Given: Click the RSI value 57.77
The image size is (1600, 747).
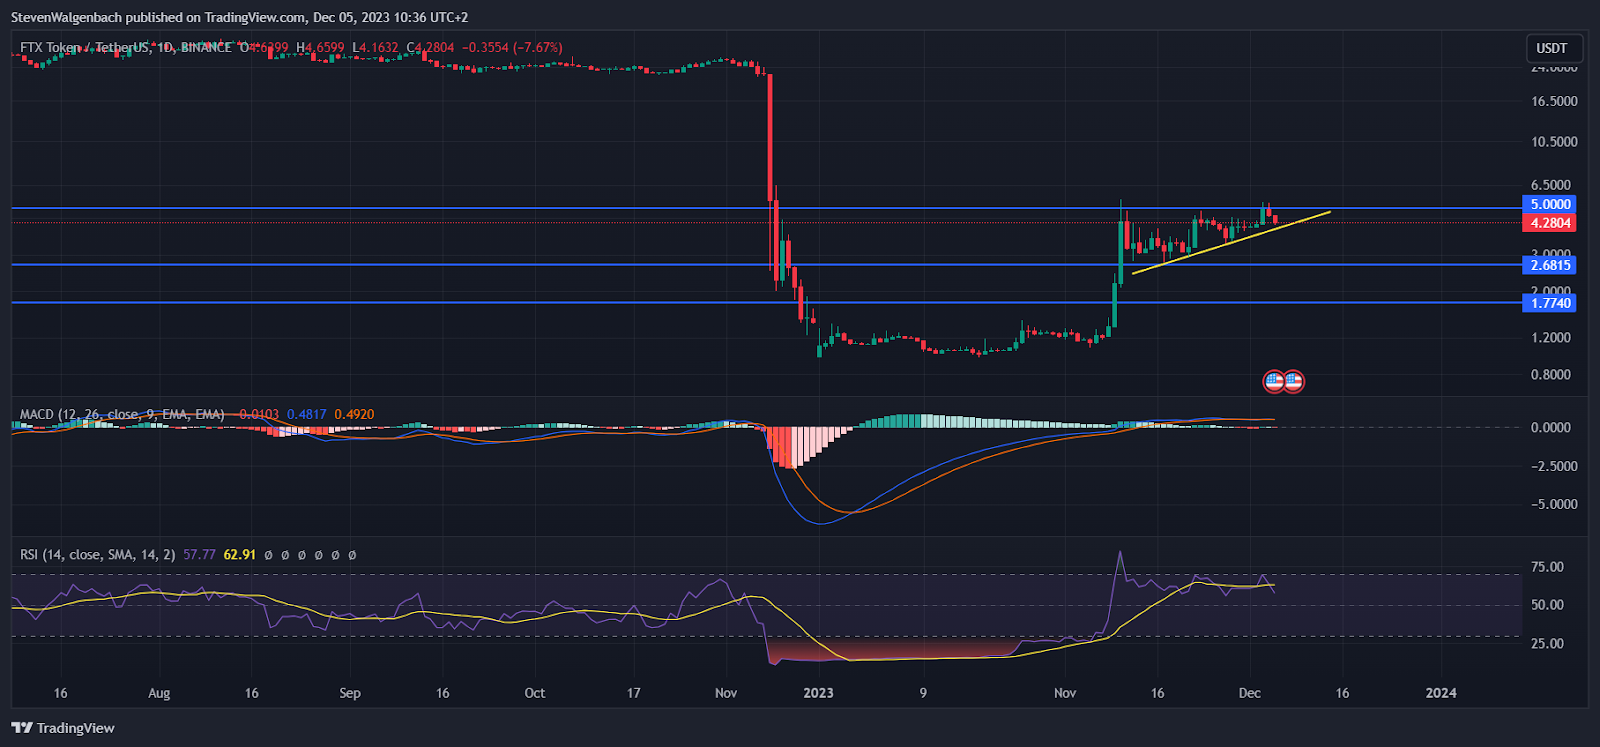Looking at the screenshot, I should tap(199, 554).
